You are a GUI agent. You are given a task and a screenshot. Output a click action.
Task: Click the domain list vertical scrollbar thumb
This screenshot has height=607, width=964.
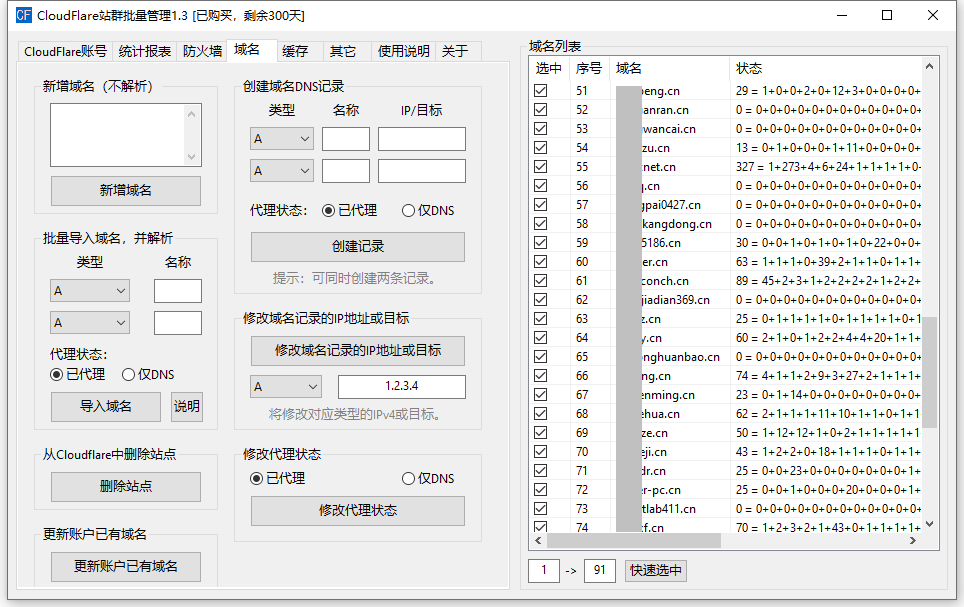930,372
